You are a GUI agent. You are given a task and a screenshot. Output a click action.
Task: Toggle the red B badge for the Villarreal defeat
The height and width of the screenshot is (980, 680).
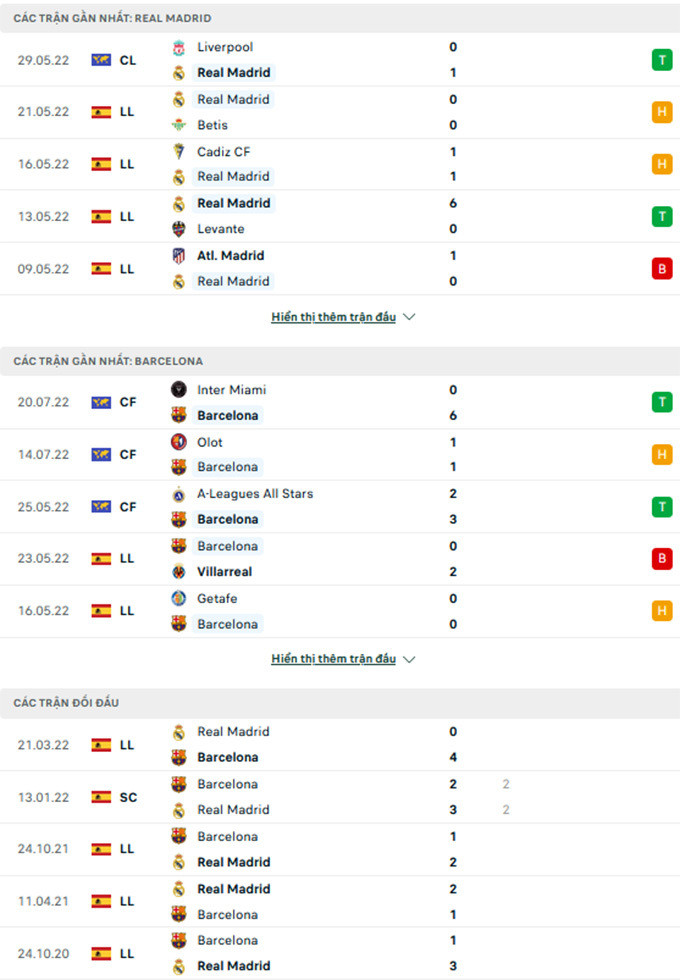661,559
